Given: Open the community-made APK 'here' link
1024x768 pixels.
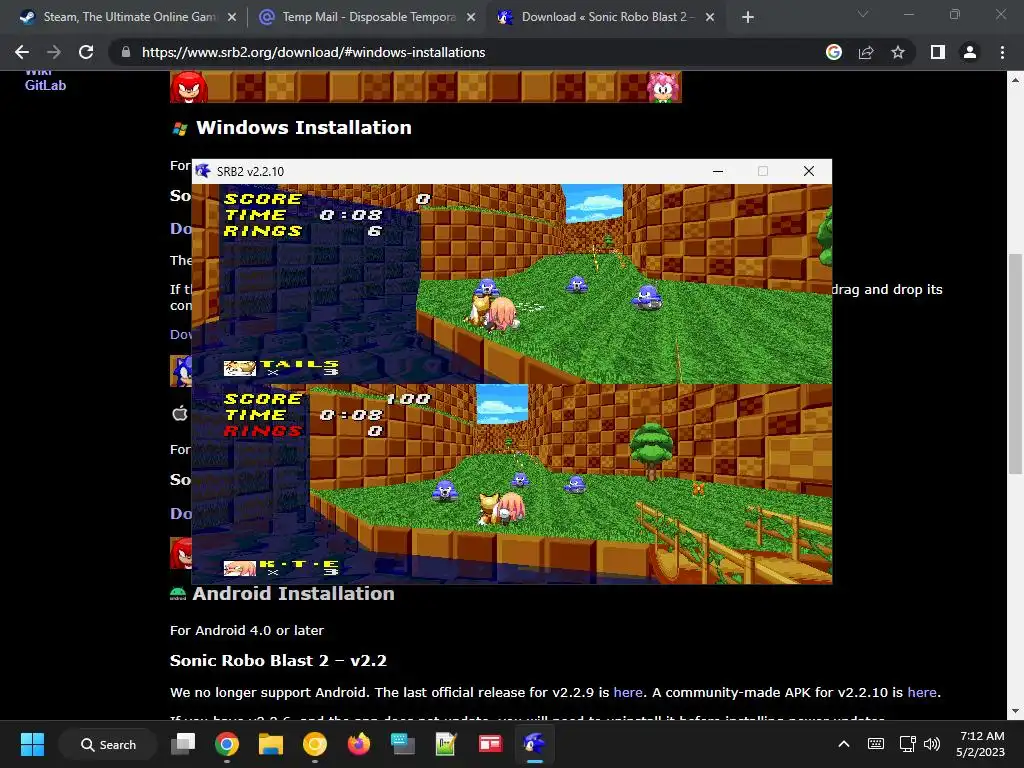Looking at the screenshot, I should click(x=921, y=692).
